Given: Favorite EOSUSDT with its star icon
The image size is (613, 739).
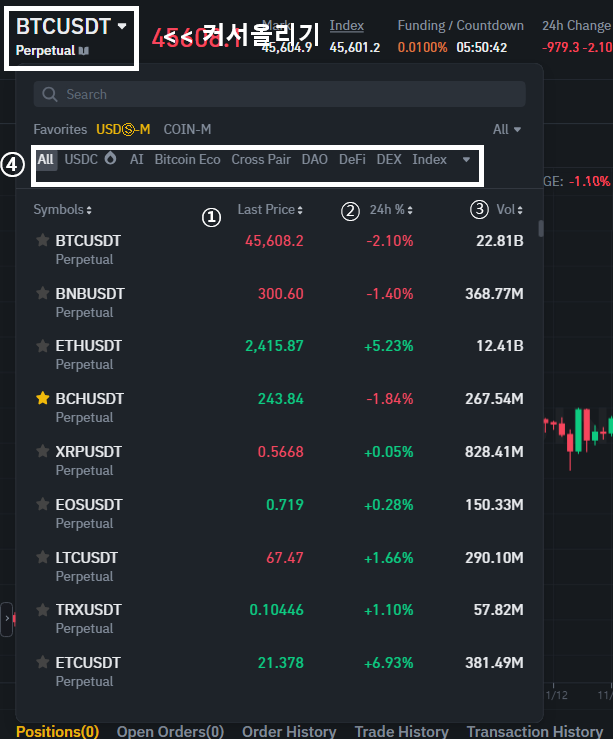Looking at the screenshot, I should (42, 504).
